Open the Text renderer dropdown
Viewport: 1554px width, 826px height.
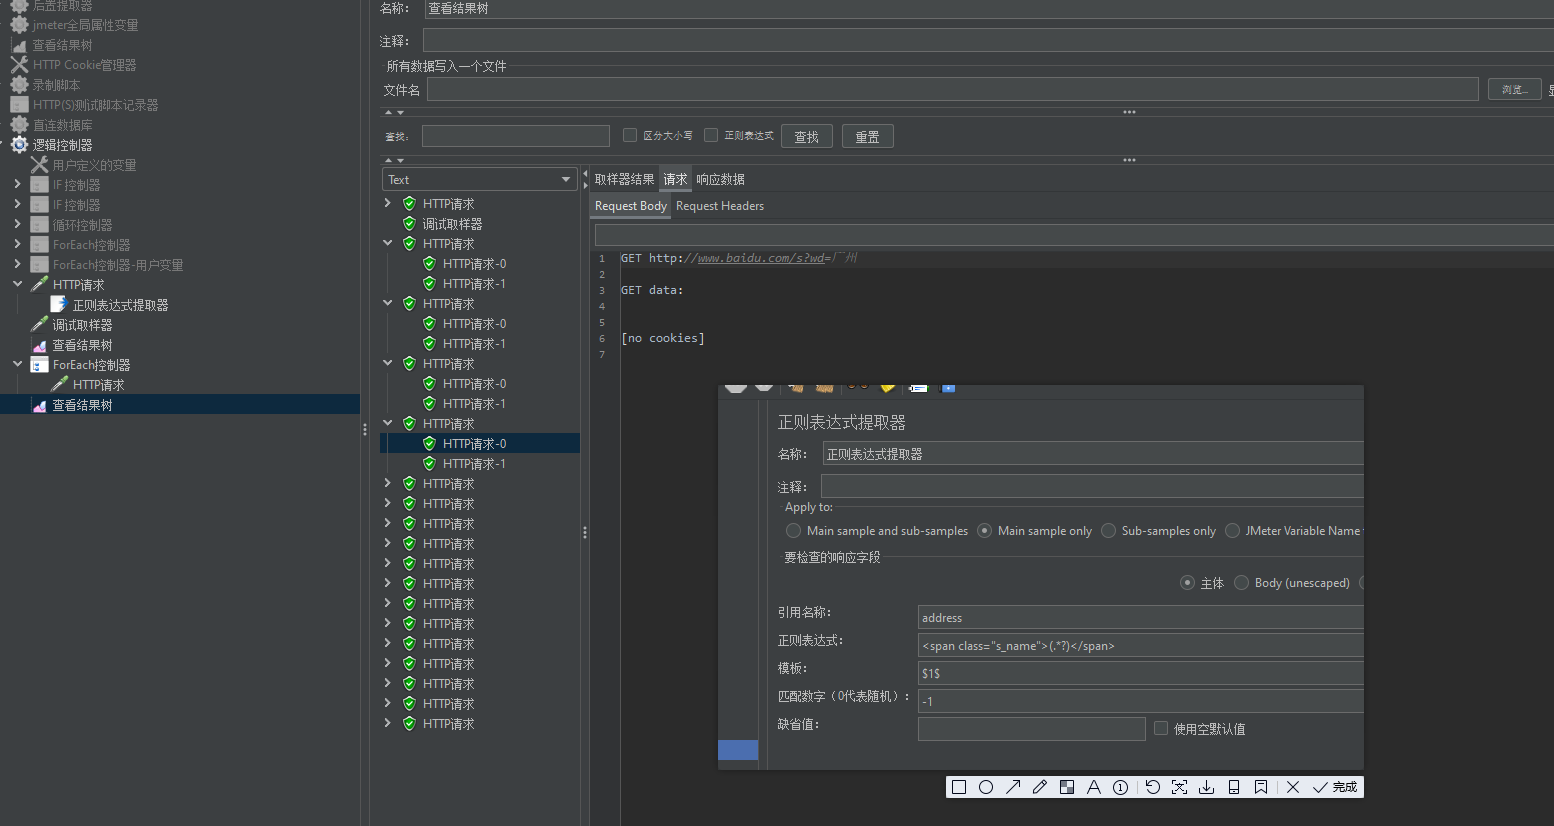(479, 179)
